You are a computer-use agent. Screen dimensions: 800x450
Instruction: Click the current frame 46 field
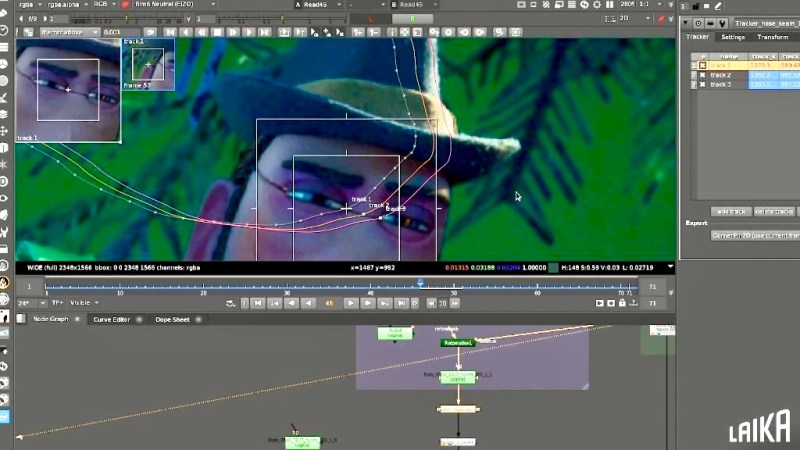click(329, 303)
